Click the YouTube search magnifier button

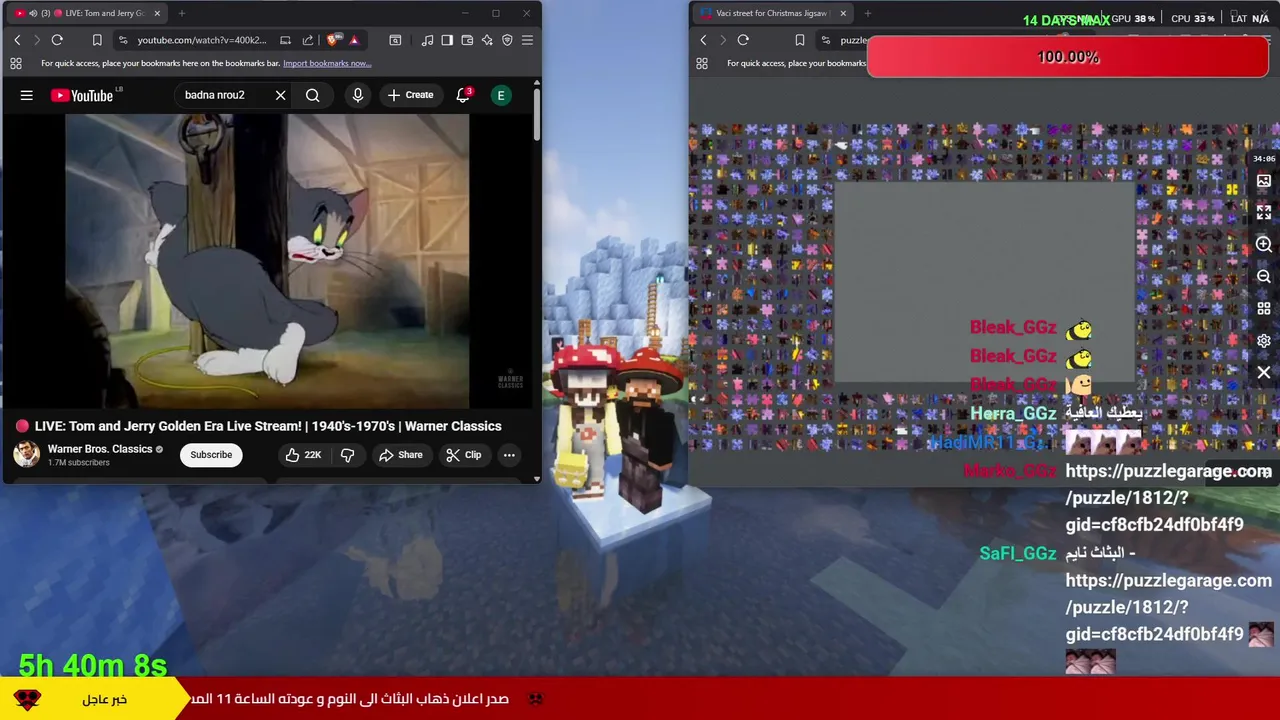(x=313, y=95)
